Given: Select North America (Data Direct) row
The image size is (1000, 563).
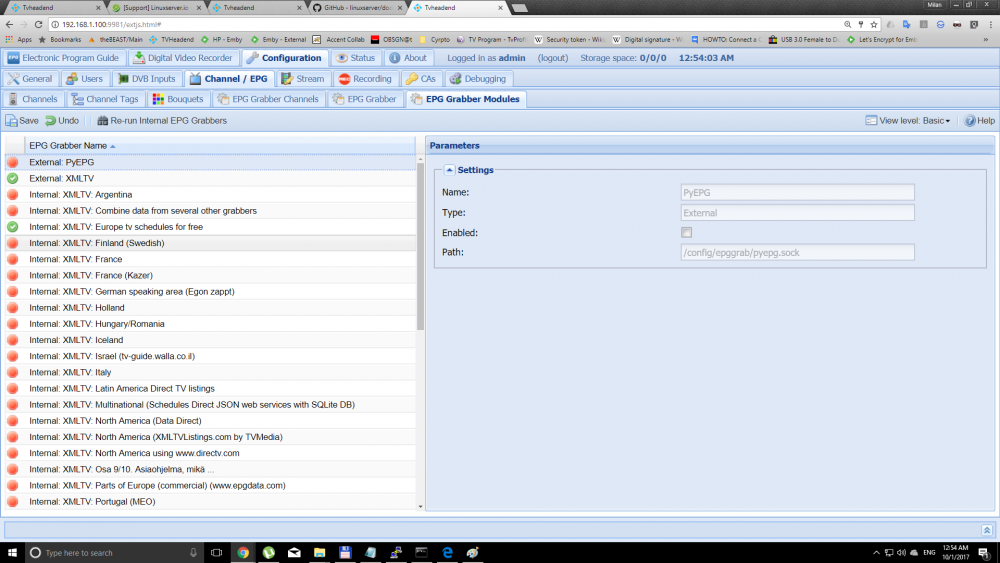Looking at the screenshot, I should coord(210,421).
